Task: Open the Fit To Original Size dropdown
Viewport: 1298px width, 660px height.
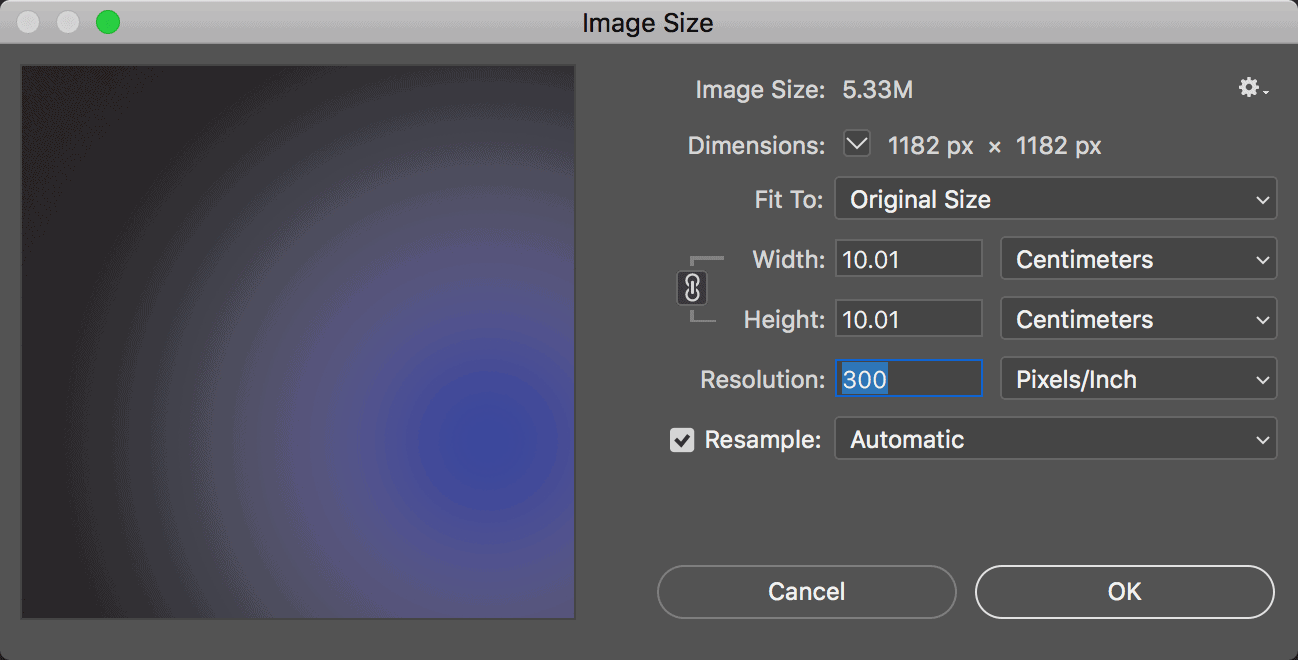Action: [1055, 199]
